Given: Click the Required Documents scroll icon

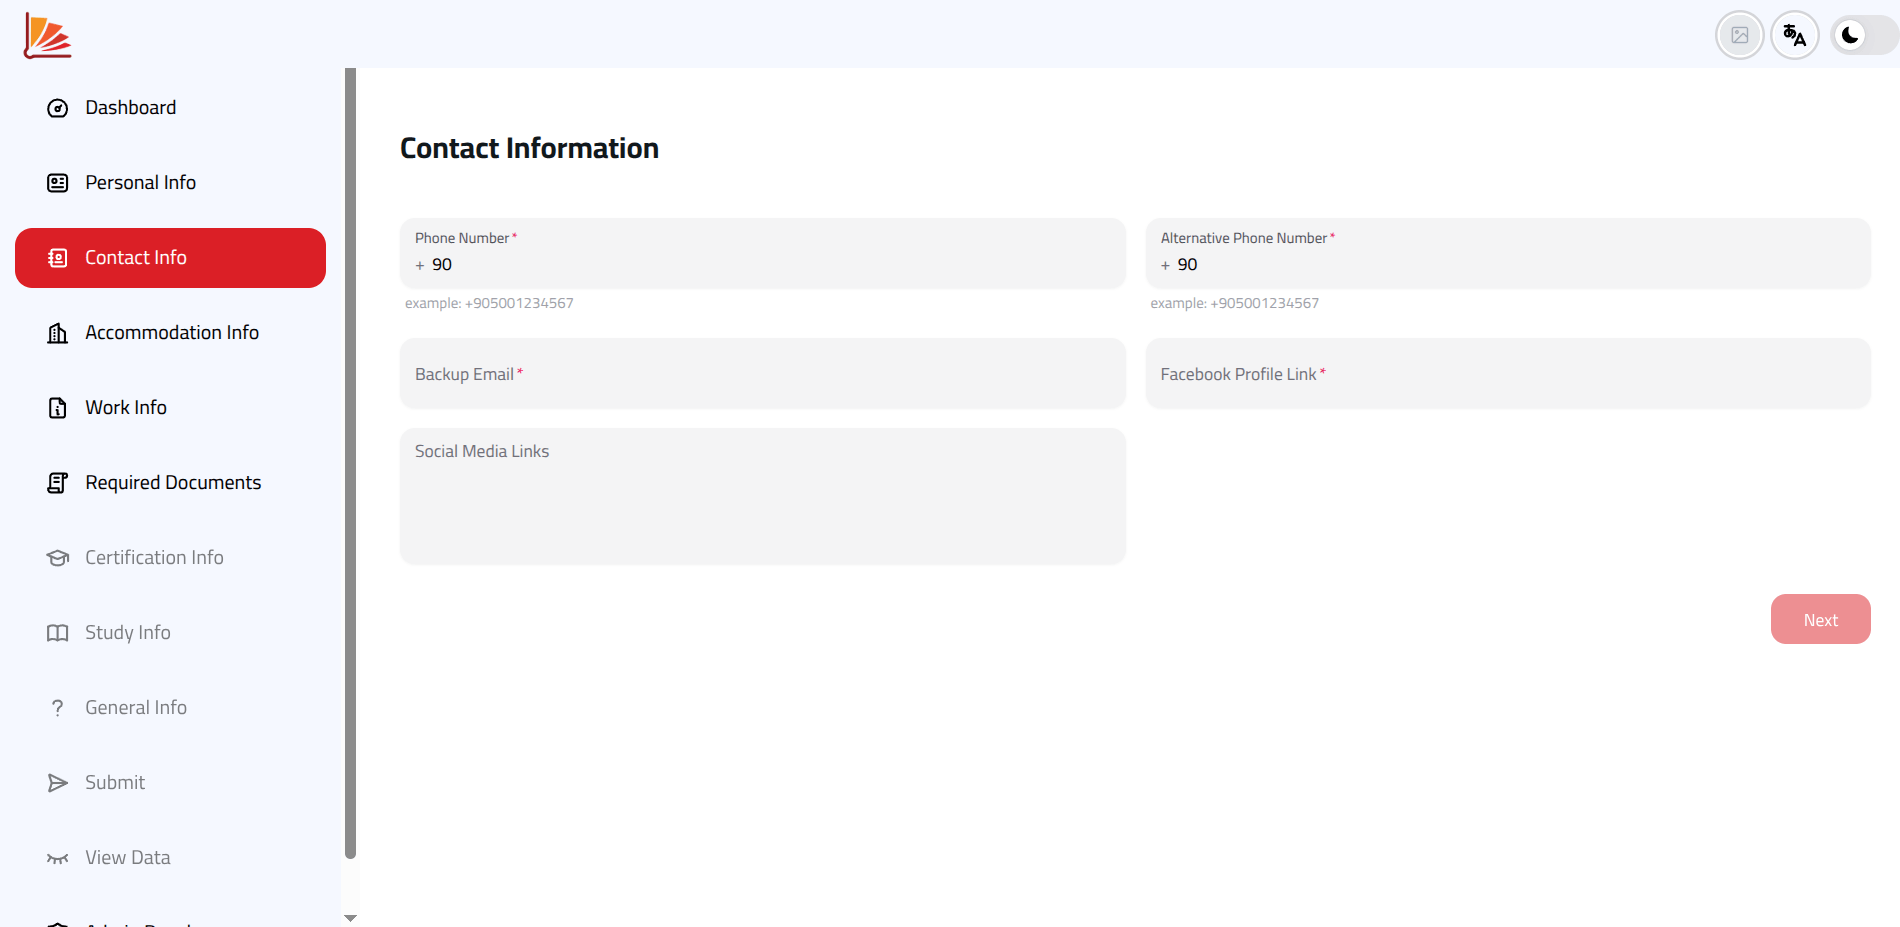Looking at the screenshot, I should coord(58,483).
